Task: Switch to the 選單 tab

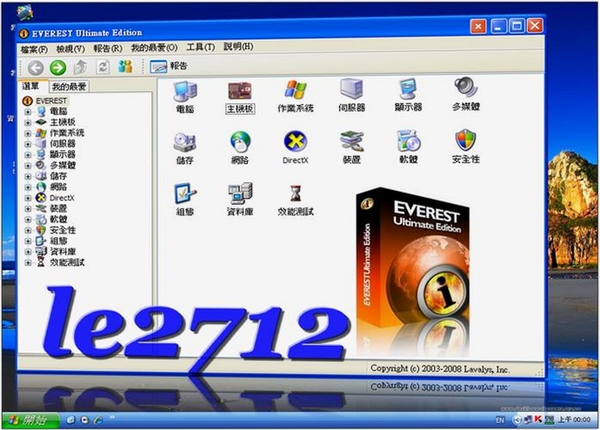Action: pos(31,86)
